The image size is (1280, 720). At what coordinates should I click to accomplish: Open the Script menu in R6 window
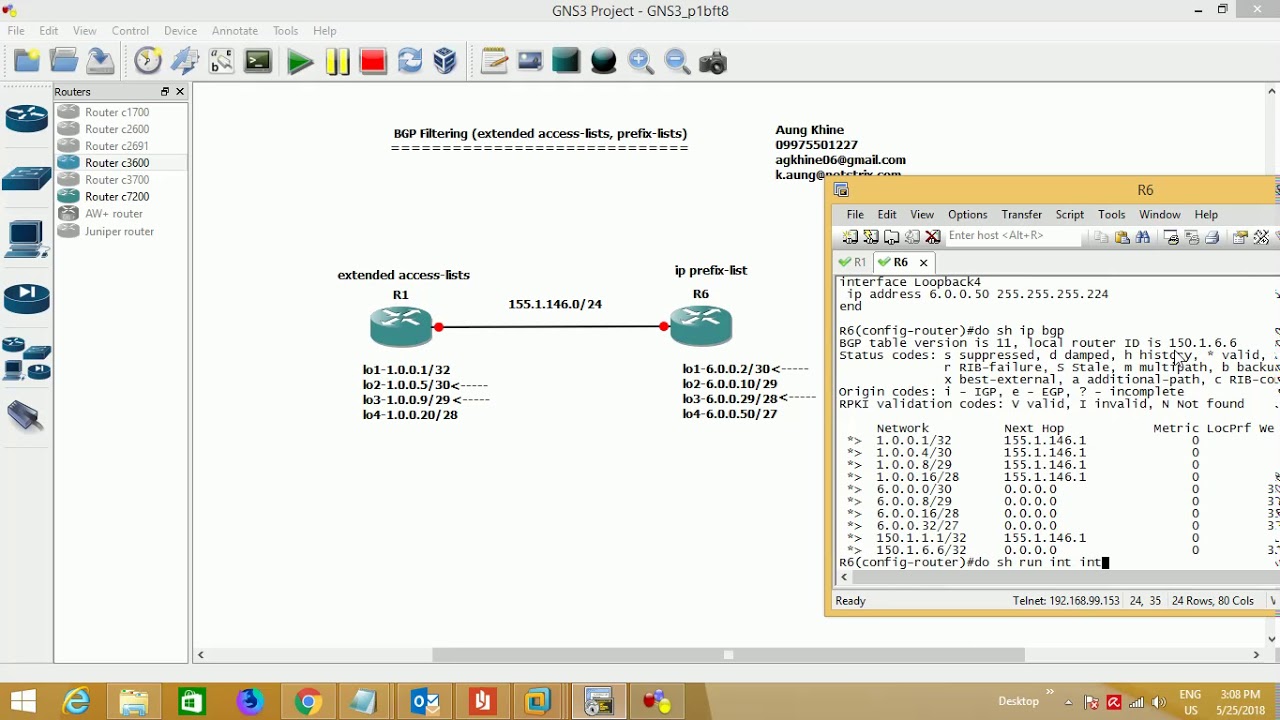(1070, 215)
